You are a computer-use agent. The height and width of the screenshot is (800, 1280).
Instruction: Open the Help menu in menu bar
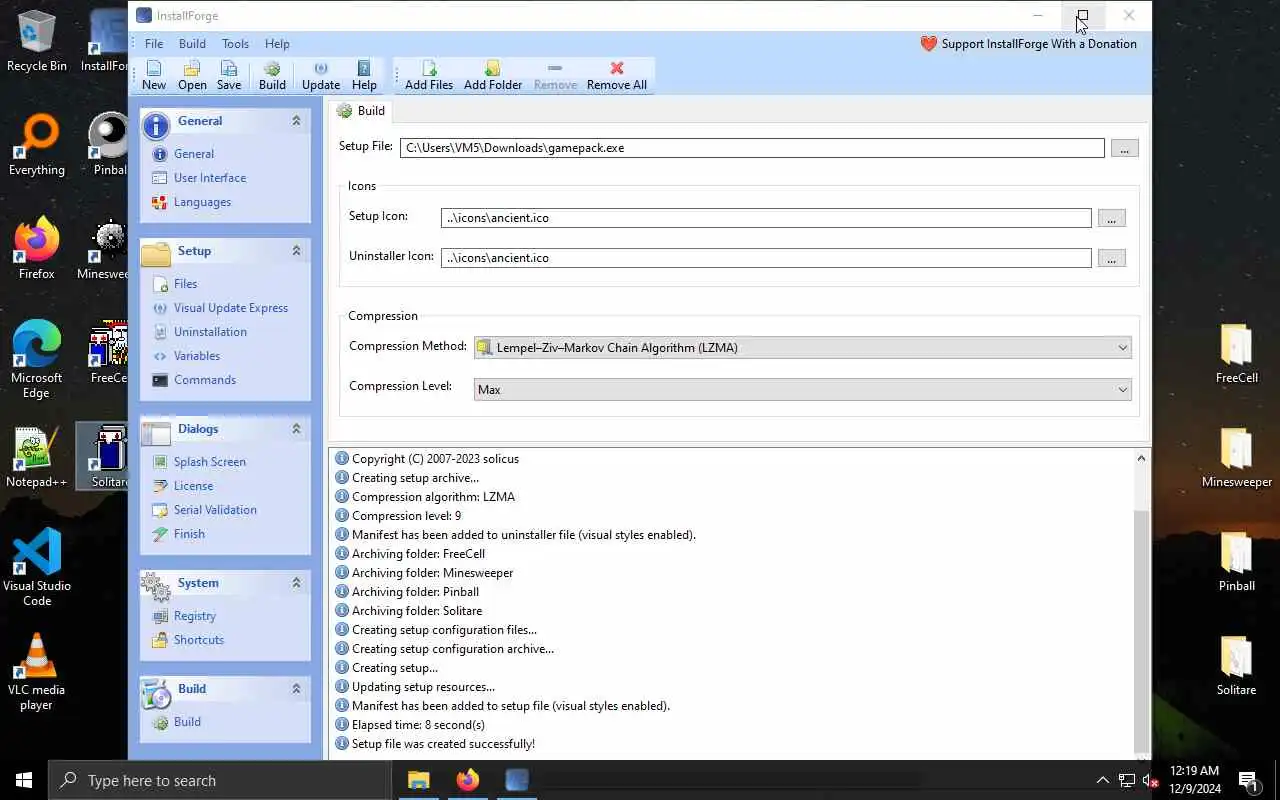277,44
